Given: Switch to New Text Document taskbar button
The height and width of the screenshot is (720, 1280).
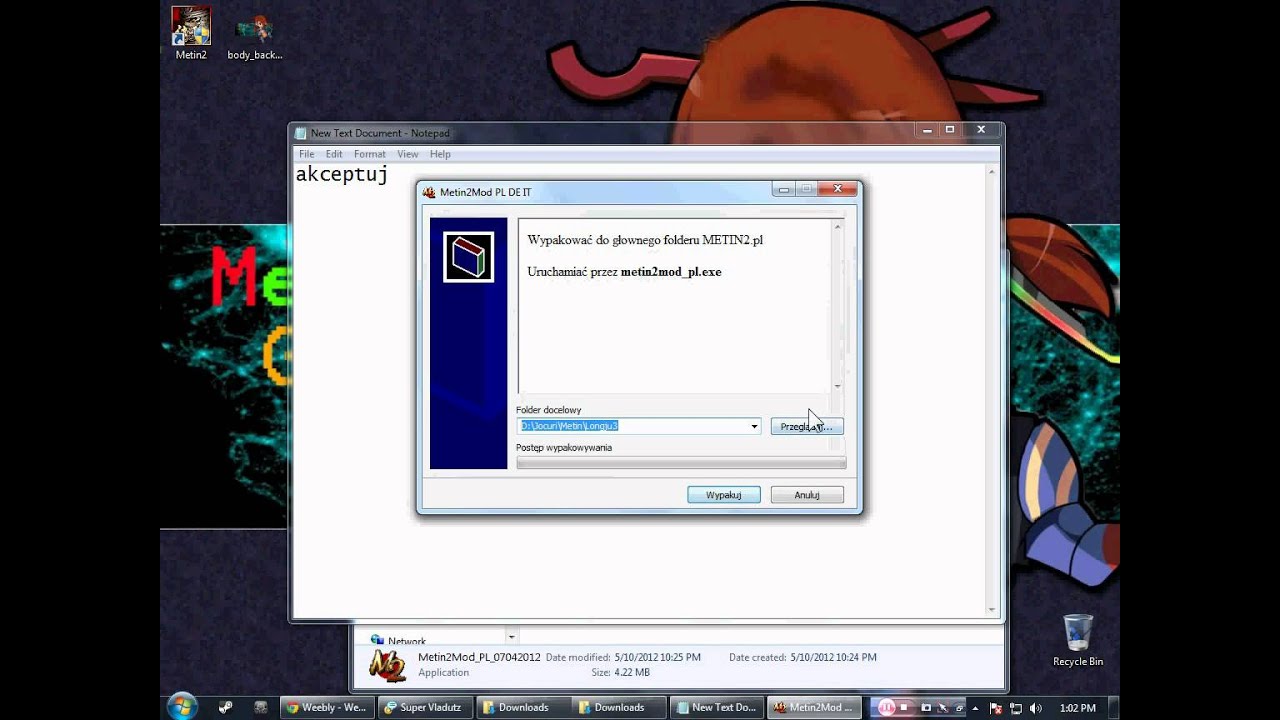Looking at the screenshot, I should tap(717, 707).
